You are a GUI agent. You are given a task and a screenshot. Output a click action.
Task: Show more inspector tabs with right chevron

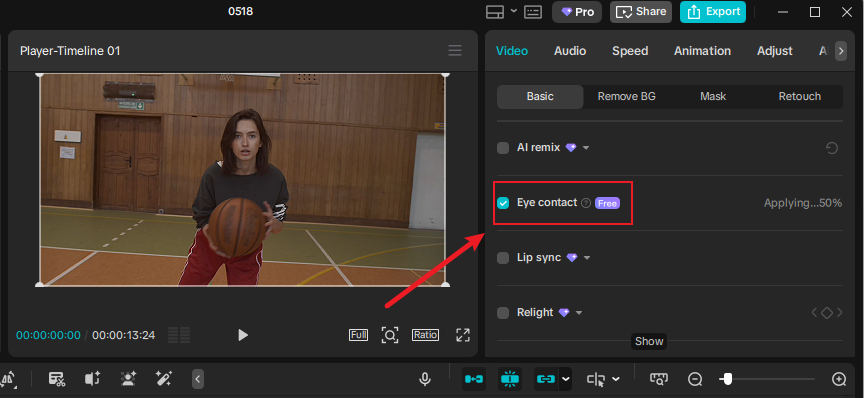tap(841, 51)
